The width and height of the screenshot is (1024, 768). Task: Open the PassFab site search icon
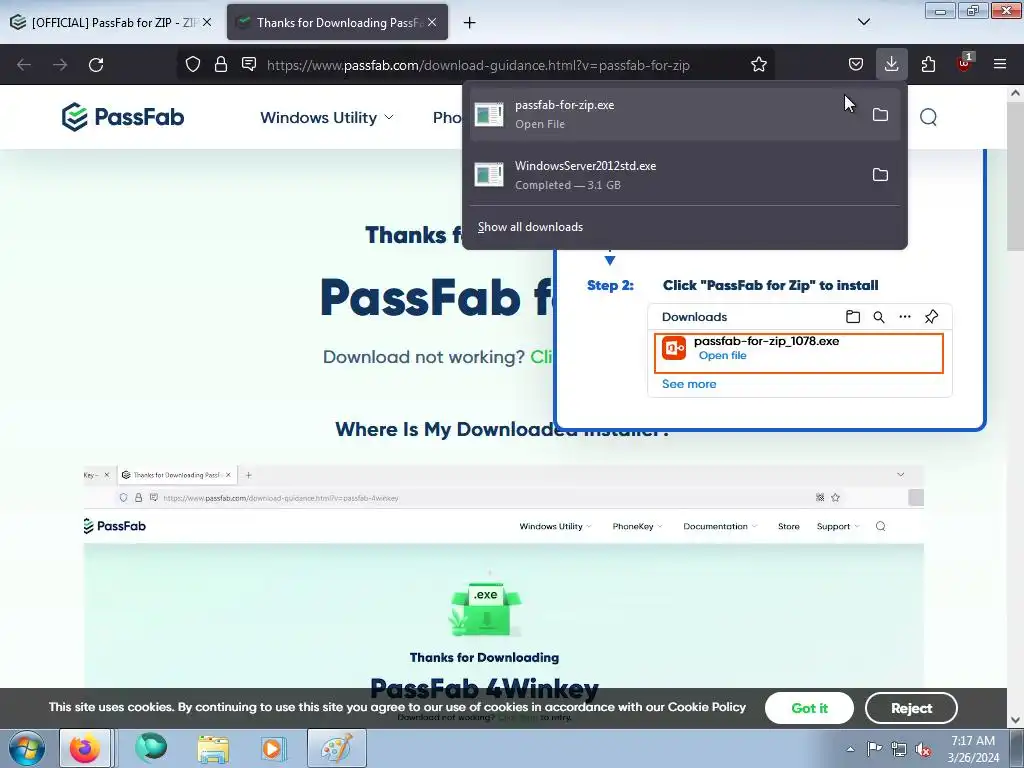[928, 117]
